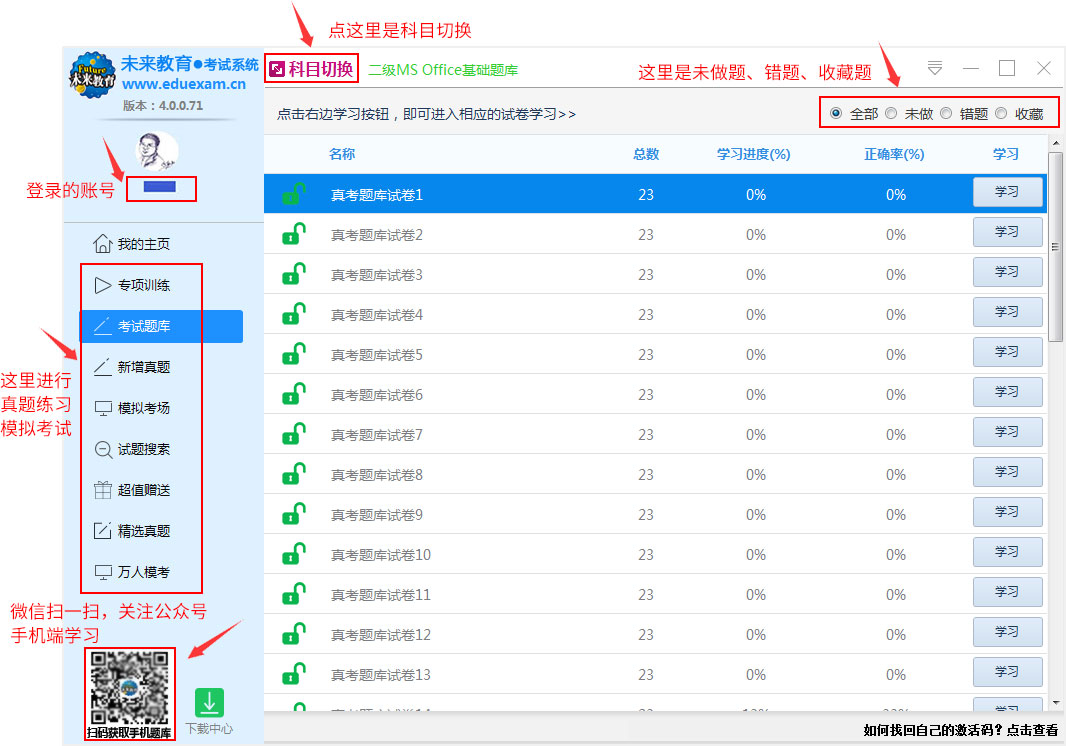Click the user avatar portrait
The width and height of the screenshot is (1066, 746).
156,153
